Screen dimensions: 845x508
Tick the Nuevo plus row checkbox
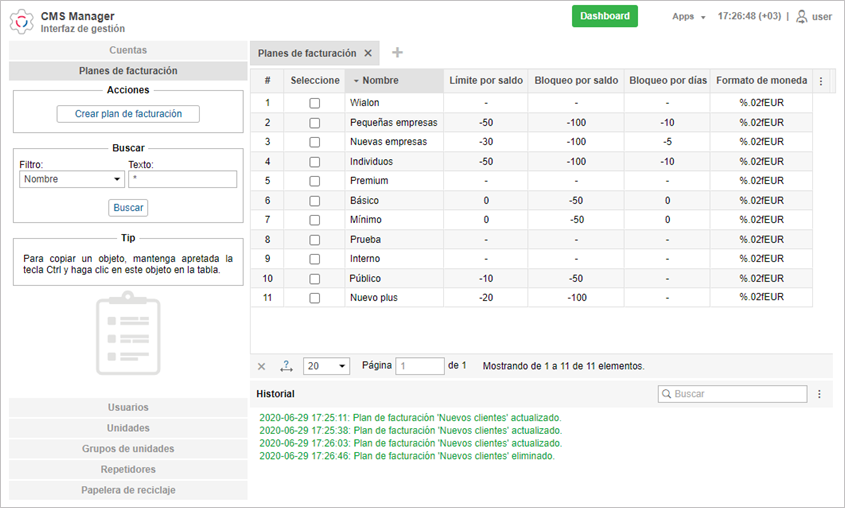coord(314,298)
